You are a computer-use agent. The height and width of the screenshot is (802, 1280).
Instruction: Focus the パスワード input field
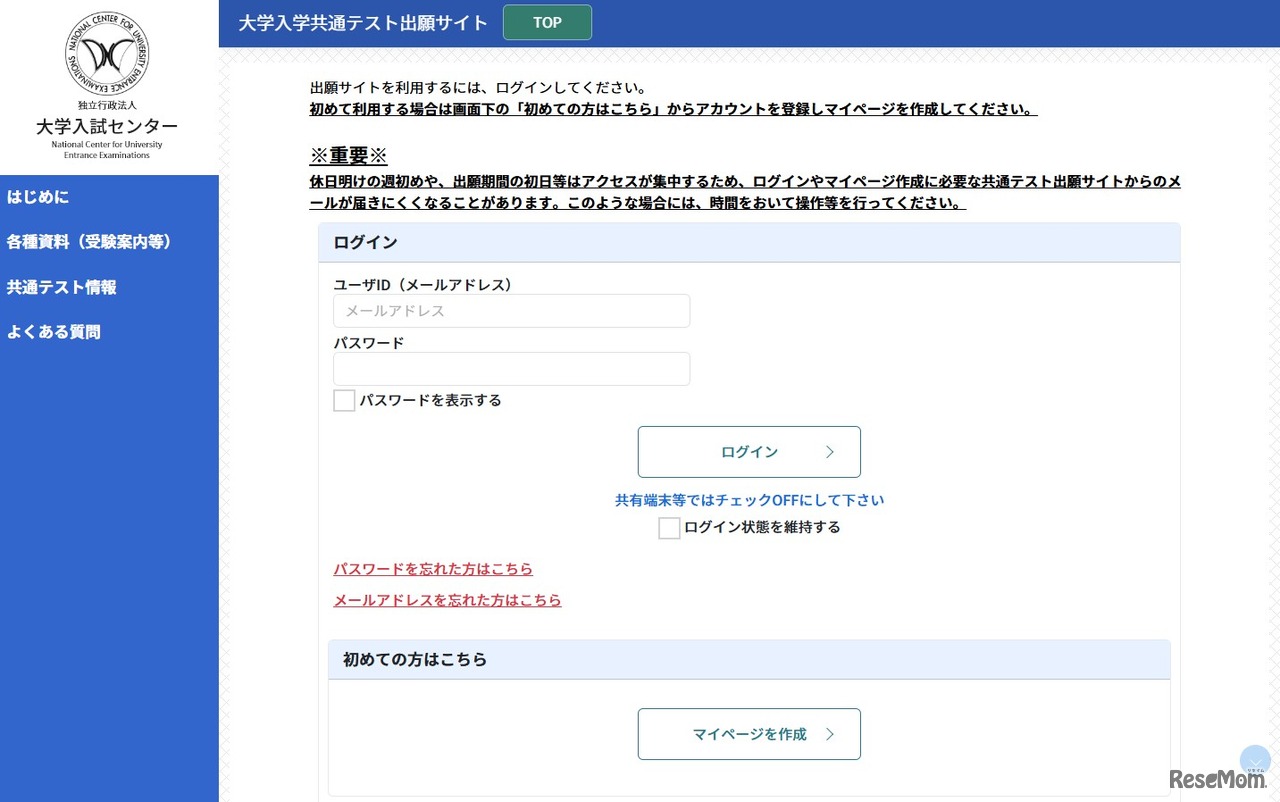pos(511,369)
